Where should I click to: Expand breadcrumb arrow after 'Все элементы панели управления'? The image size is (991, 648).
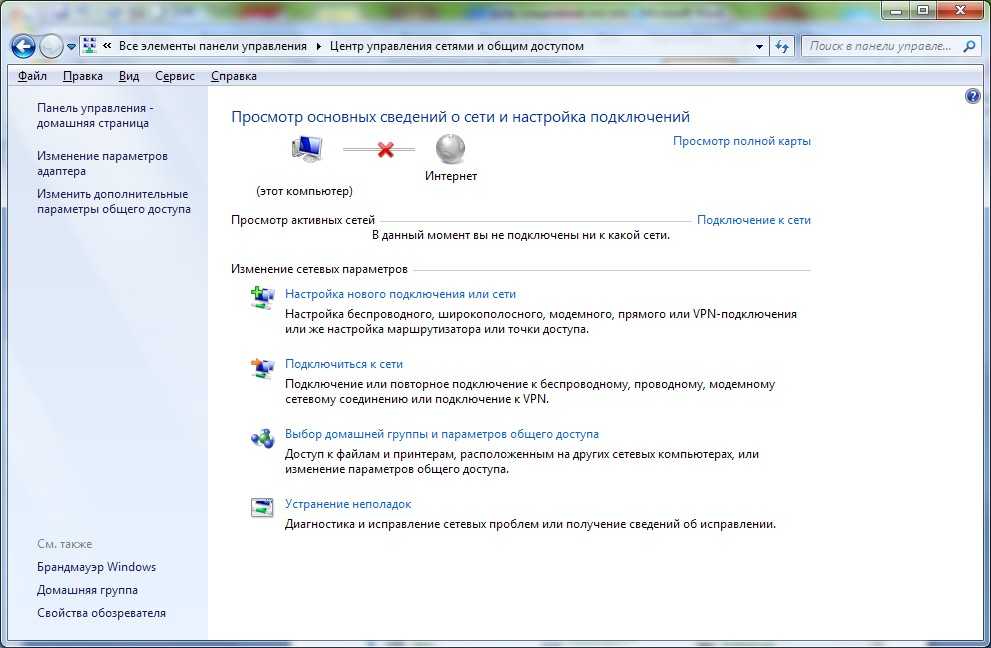320,46
